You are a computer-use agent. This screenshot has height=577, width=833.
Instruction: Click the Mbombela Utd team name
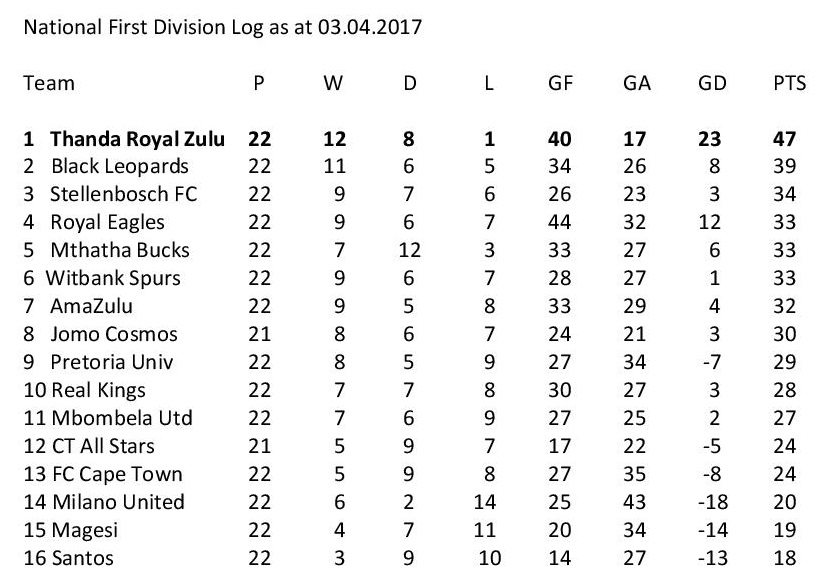coord(121,418)
